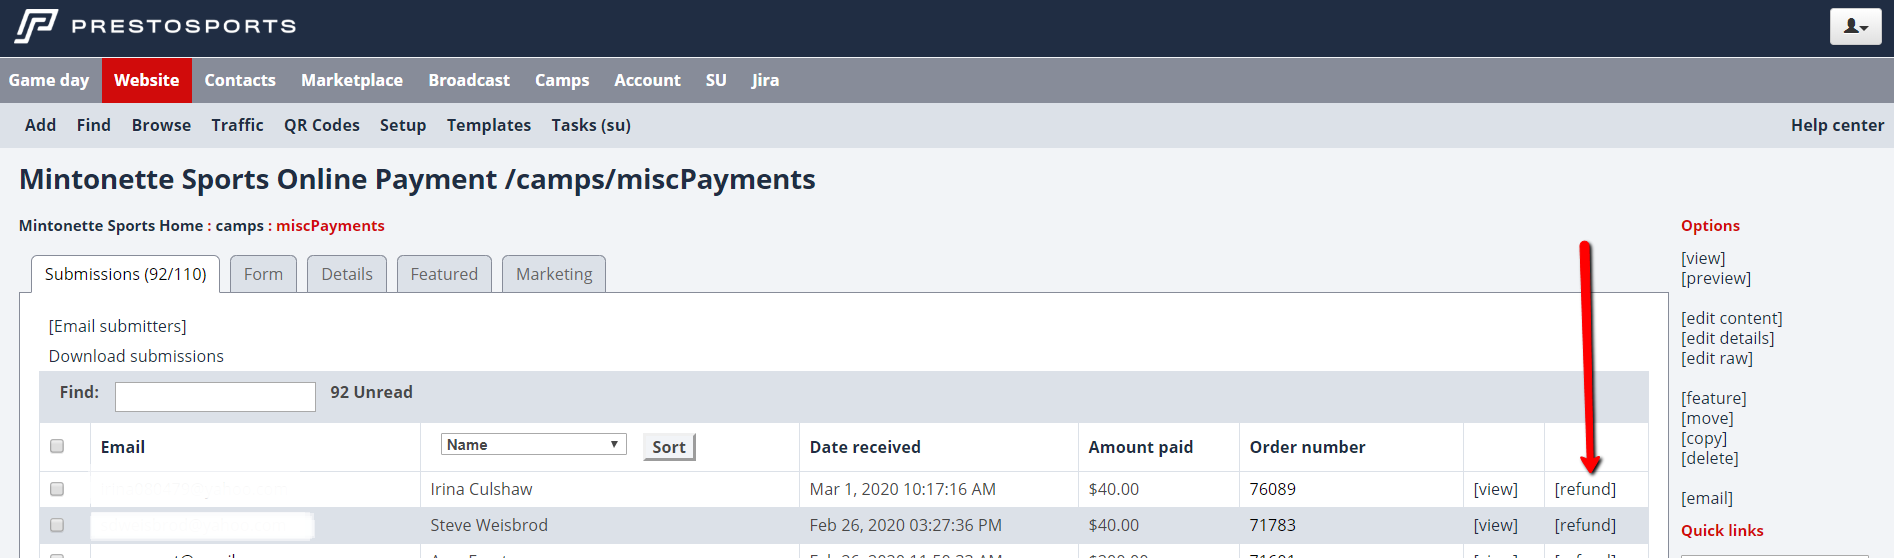Click date Mar 1, 2020 10:17:16 AM
The width and height of the screenshot is (1894, 558).
coord(903,489)
